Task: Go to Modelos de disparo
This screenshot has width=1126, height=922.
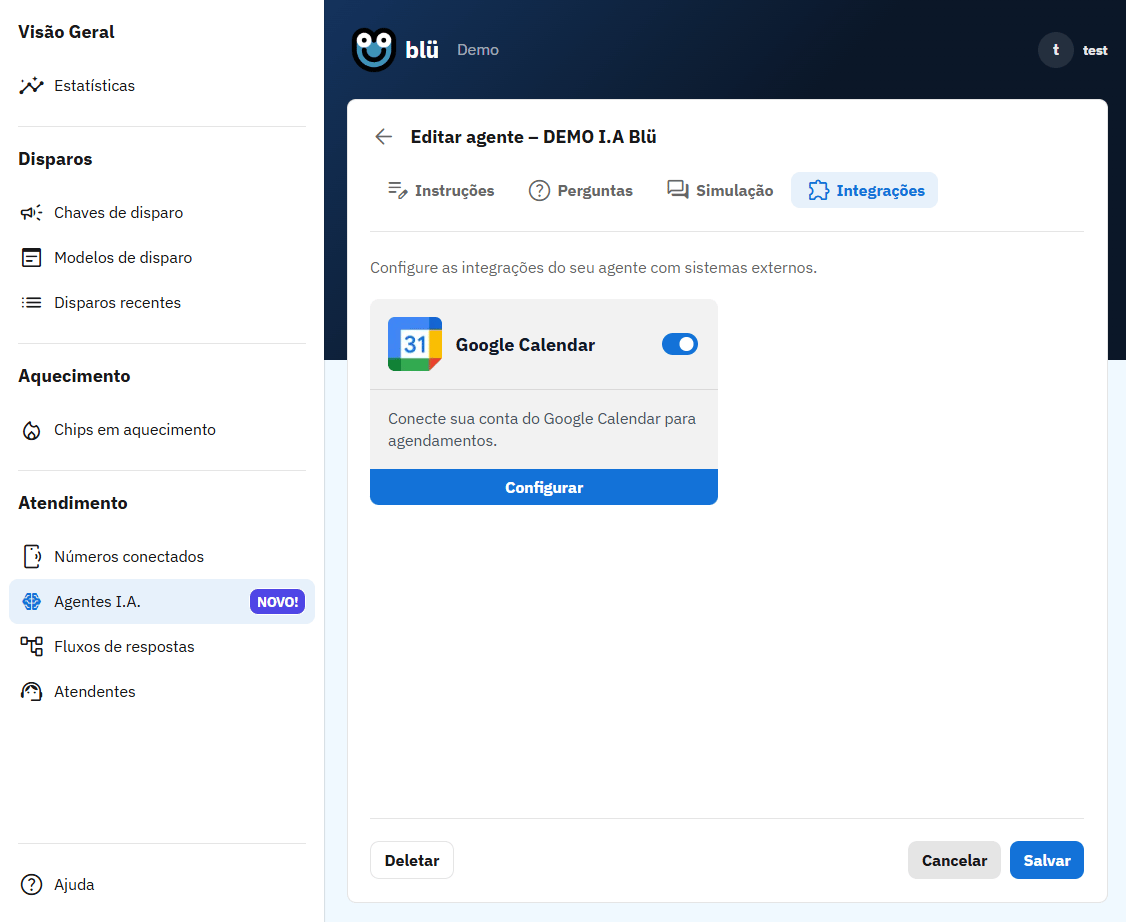Action: [x=162, y=257]
